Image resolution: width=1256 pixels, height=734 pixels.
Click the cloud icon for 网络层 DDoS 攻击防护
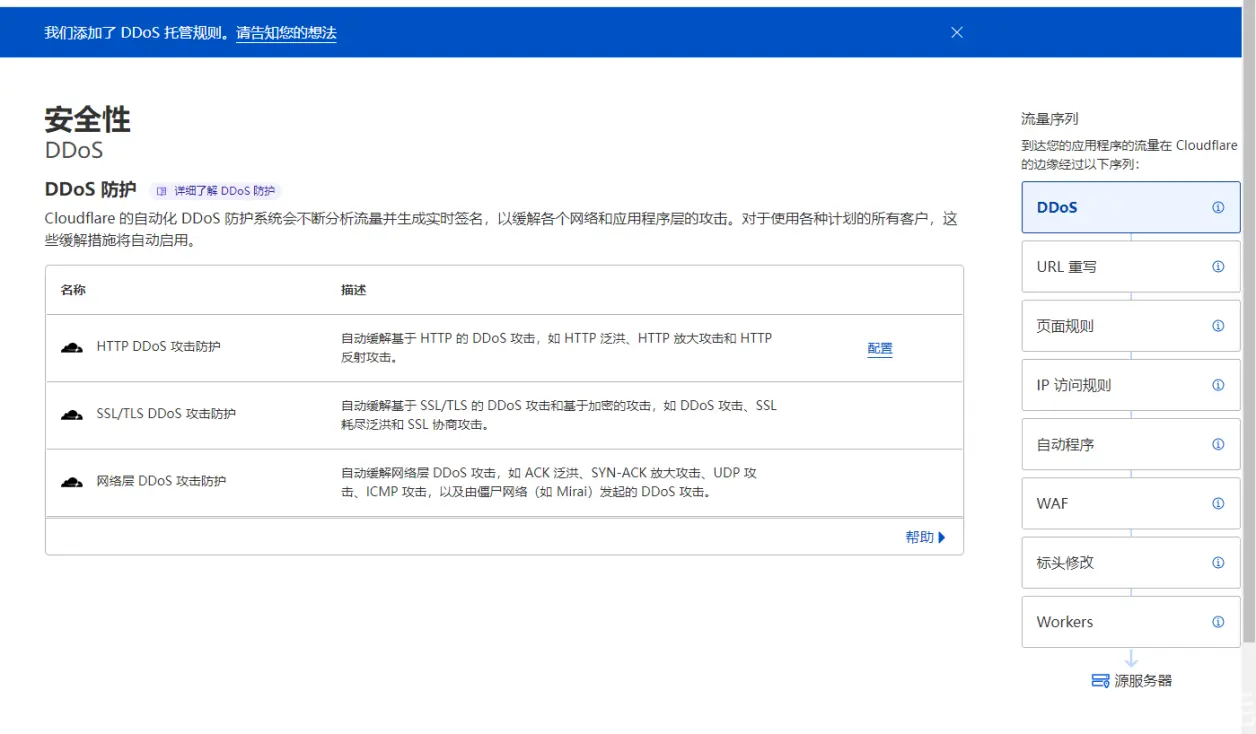[71, 482]
